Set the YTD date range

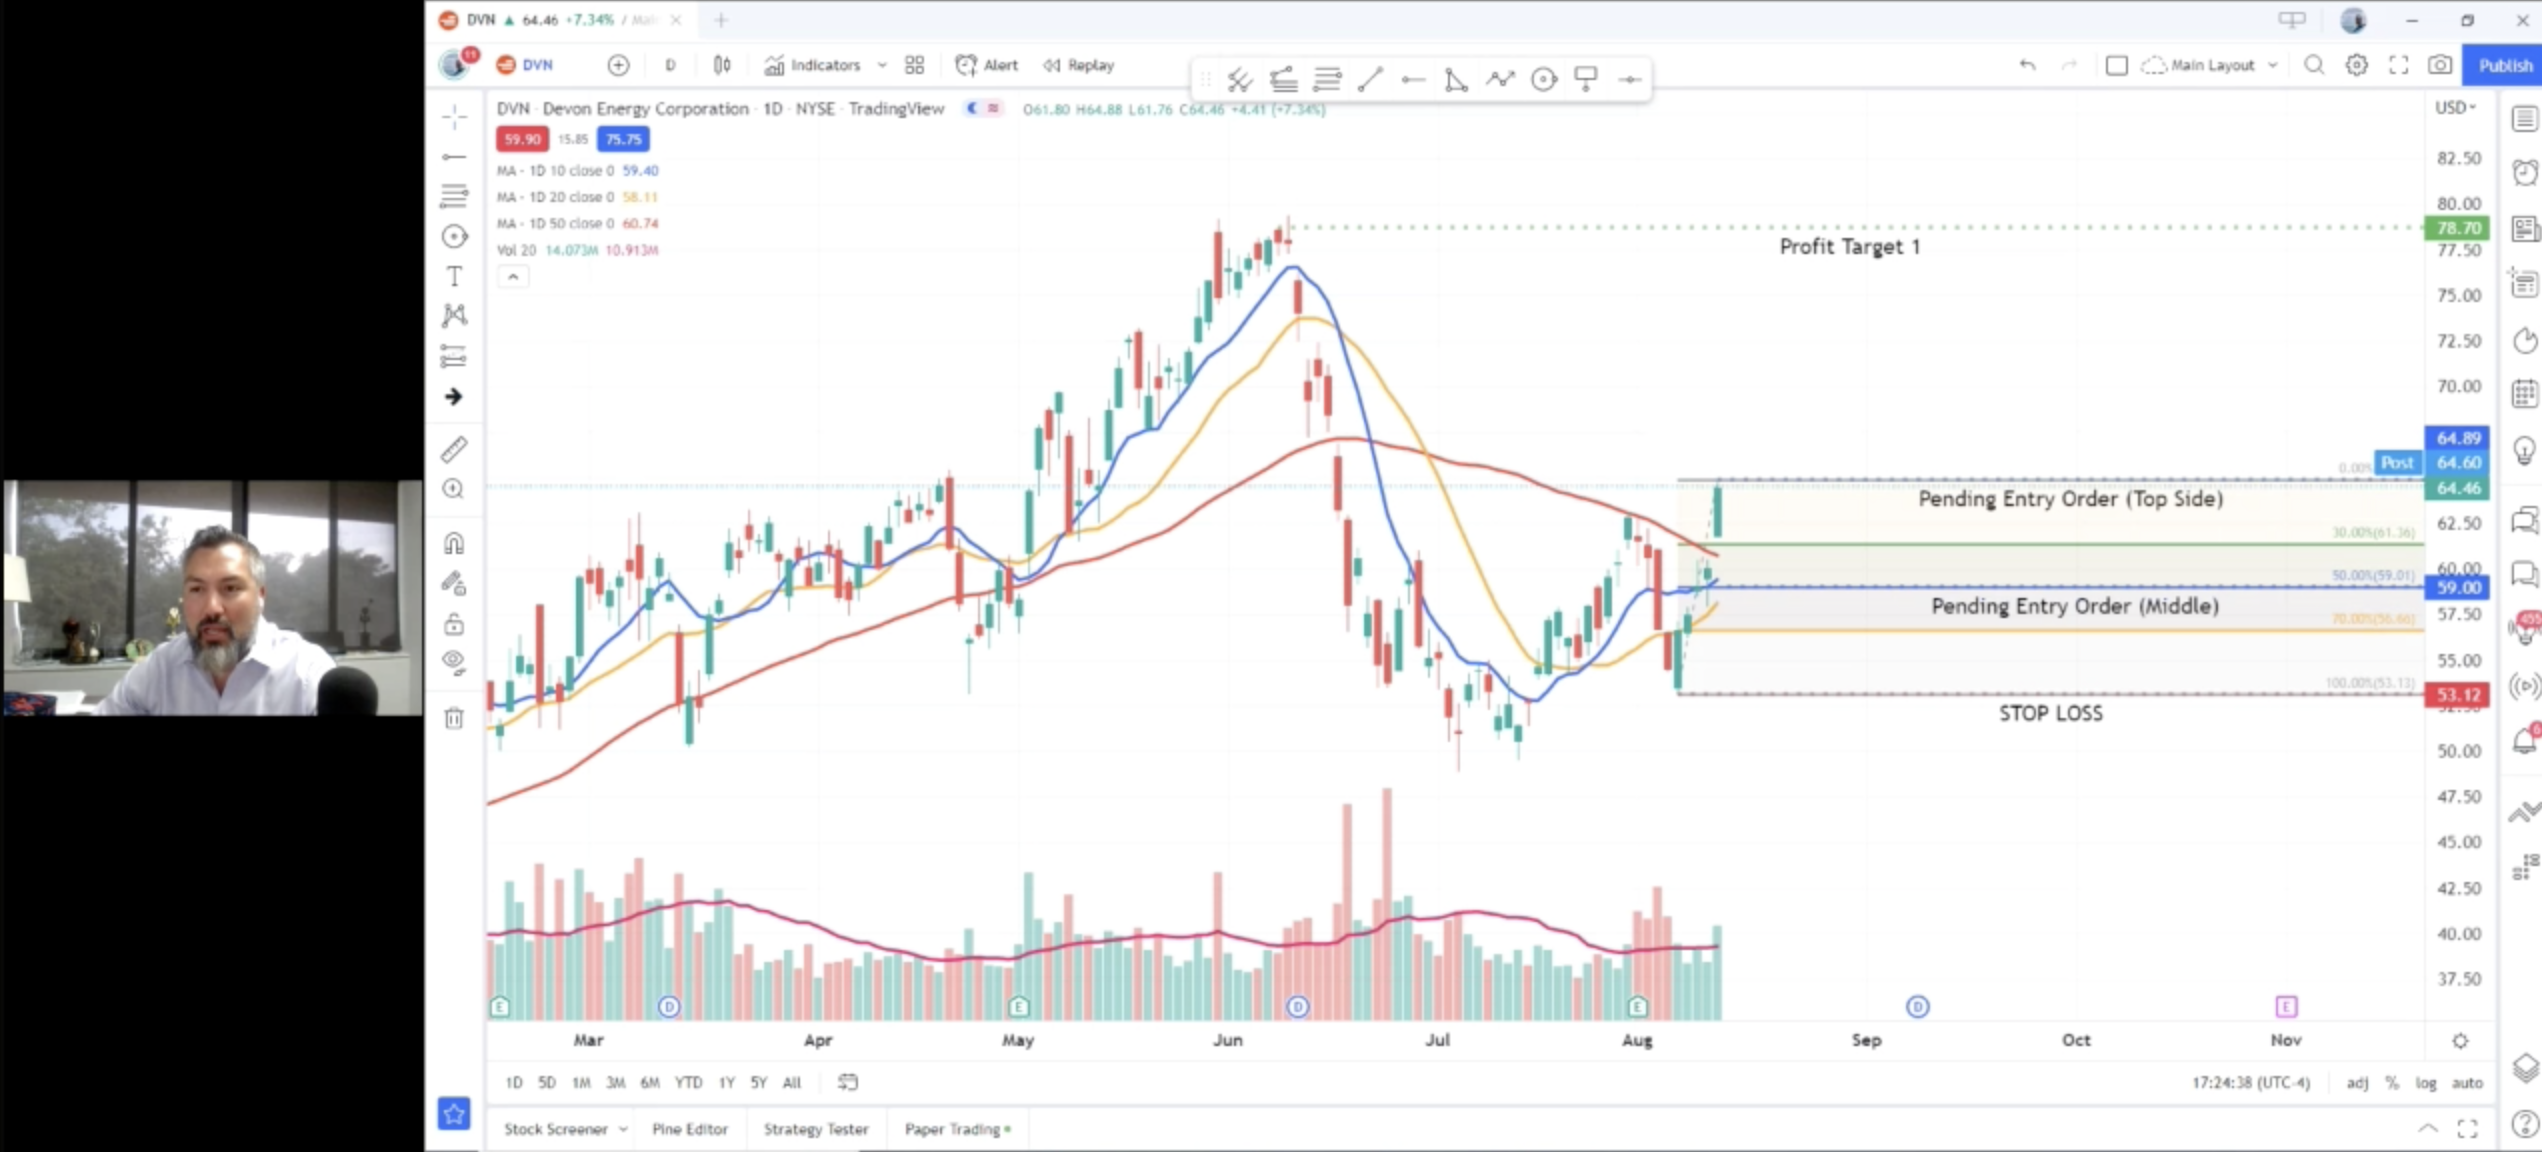point(688,1082)
